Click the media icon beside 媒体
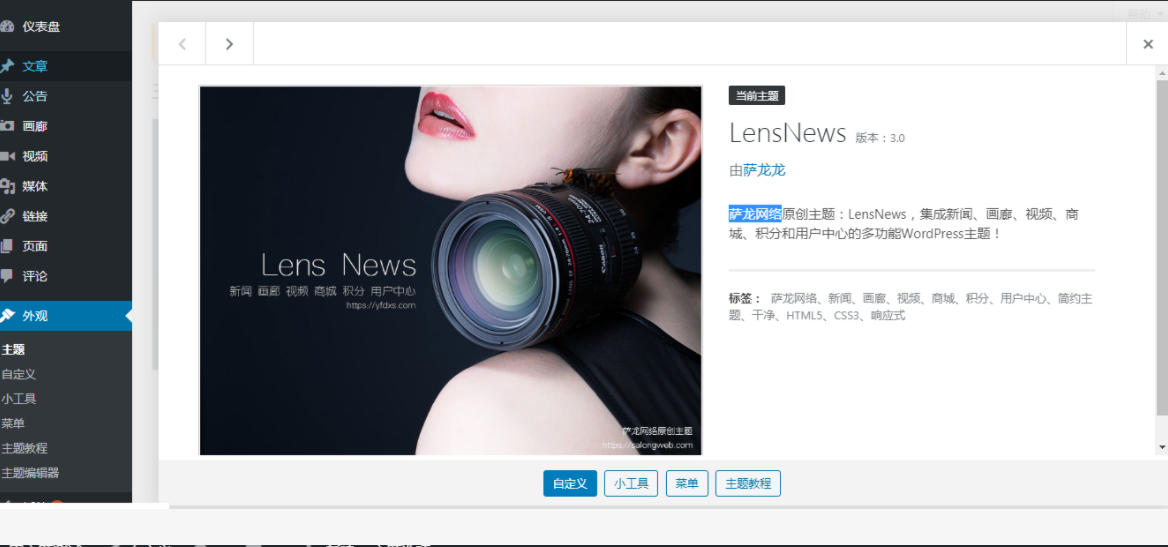Screen dimensions: 1168x547 click(x=7, y=186)
